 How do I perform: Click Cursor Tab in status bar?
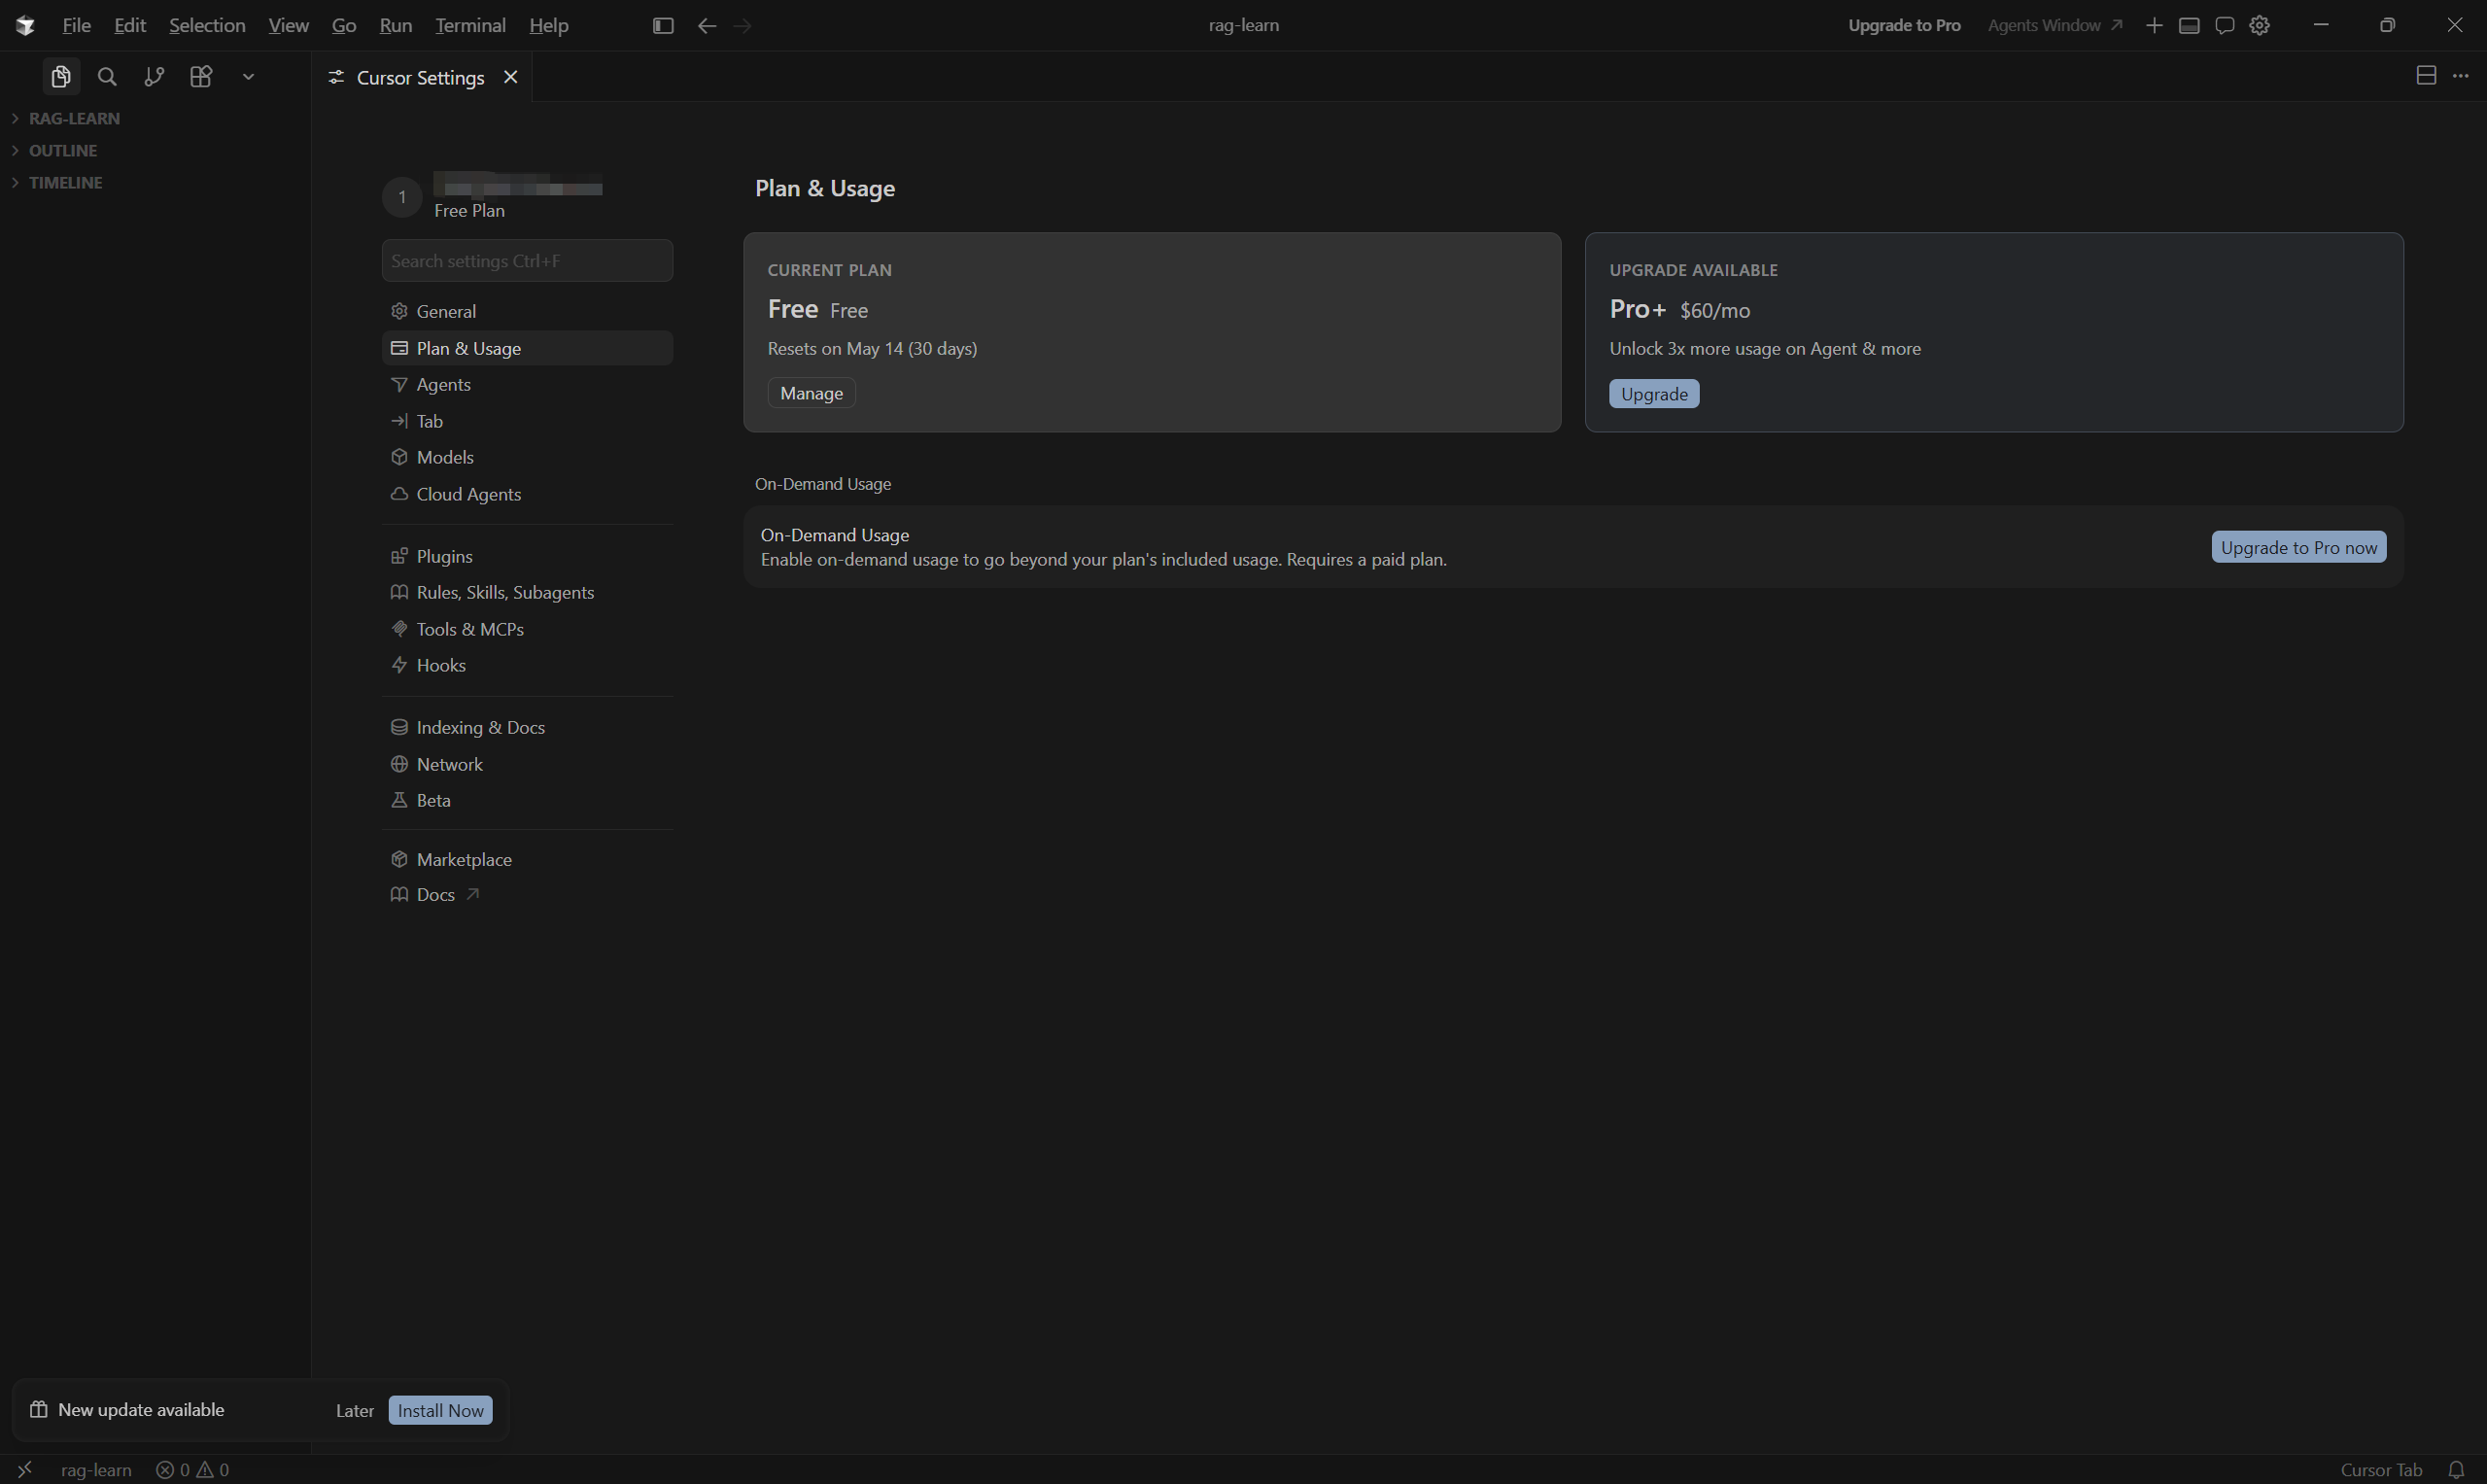2381,1469
